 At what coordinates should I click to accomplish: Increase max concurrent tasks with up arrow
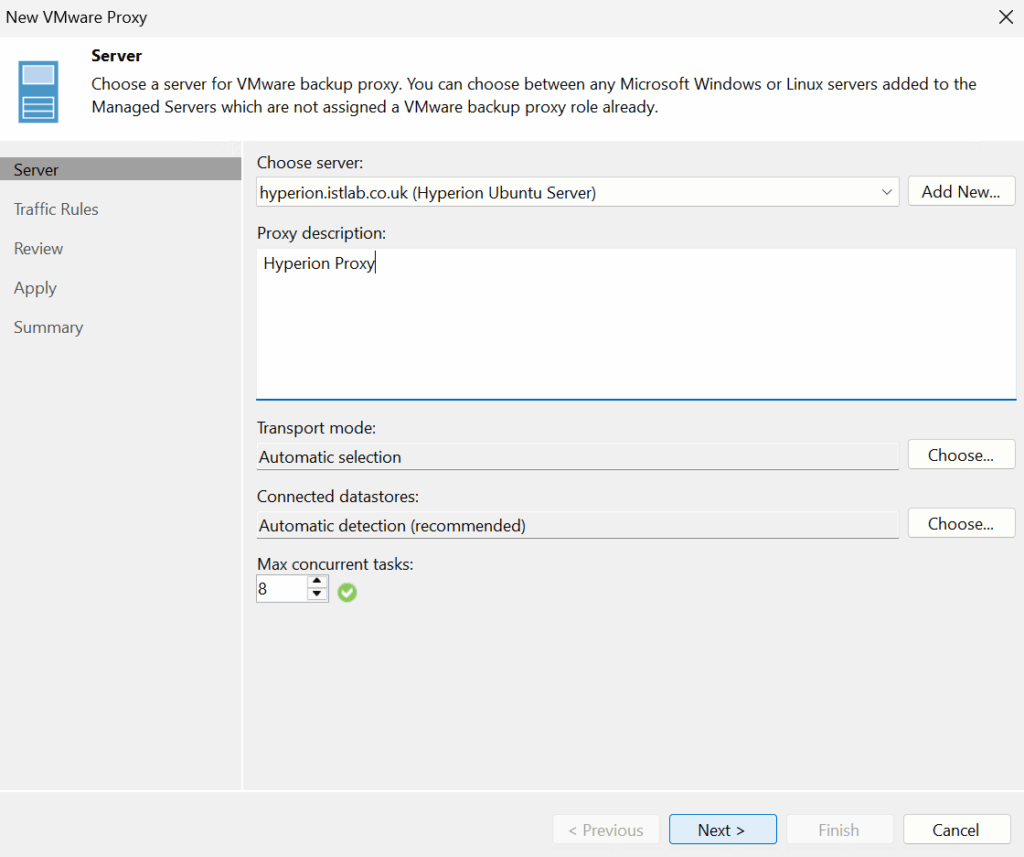tap(317, 581)
